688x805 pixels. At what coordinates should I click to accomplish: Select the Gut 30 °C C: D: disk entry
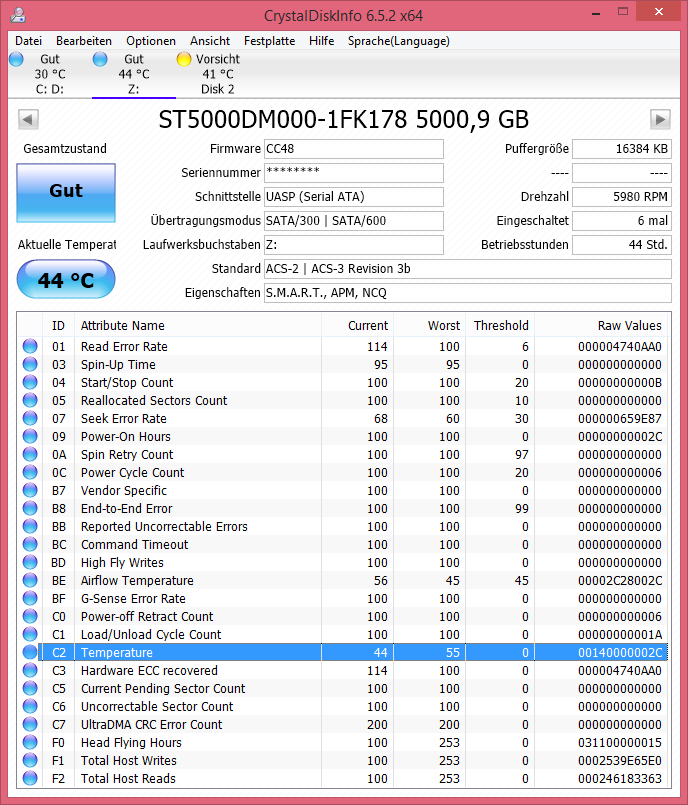(x=50, y=74)
